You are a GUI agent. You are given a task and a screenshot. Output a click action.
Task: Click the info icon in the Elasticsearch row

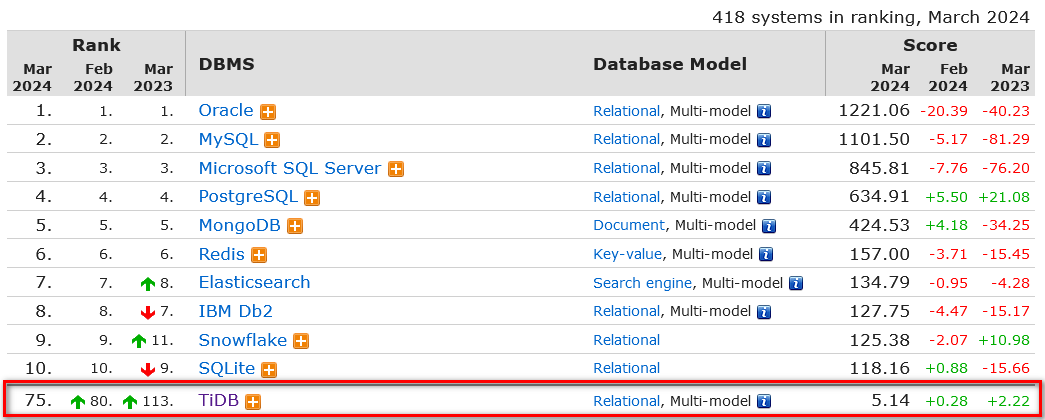796,283
